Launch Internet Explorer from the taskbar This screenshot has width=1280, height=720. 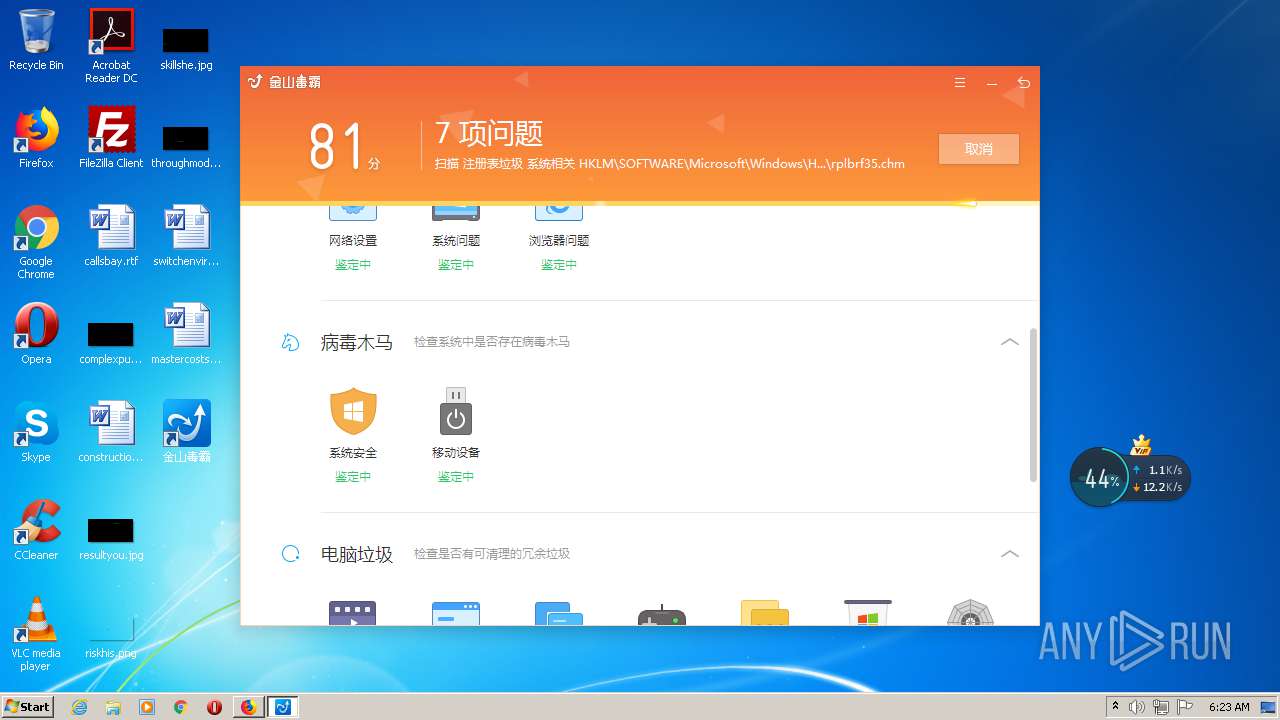[x=79, y=707]
